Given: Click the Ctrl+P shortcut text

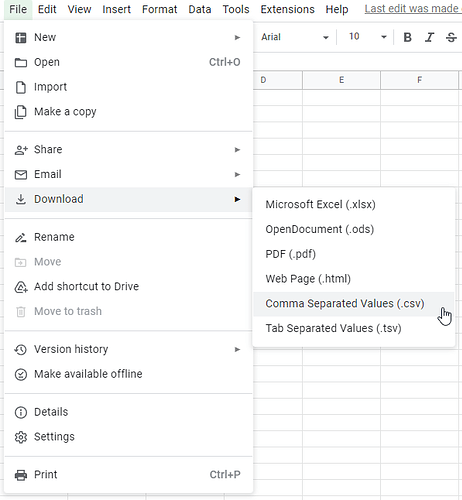Looking at the screenshot, I should pyautogui.click(x=225, y=475).
